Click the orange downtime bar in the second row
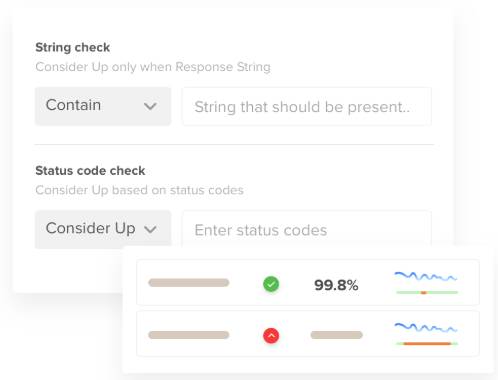Viewport: 498px width, 380px height. [x=427, y=343]
